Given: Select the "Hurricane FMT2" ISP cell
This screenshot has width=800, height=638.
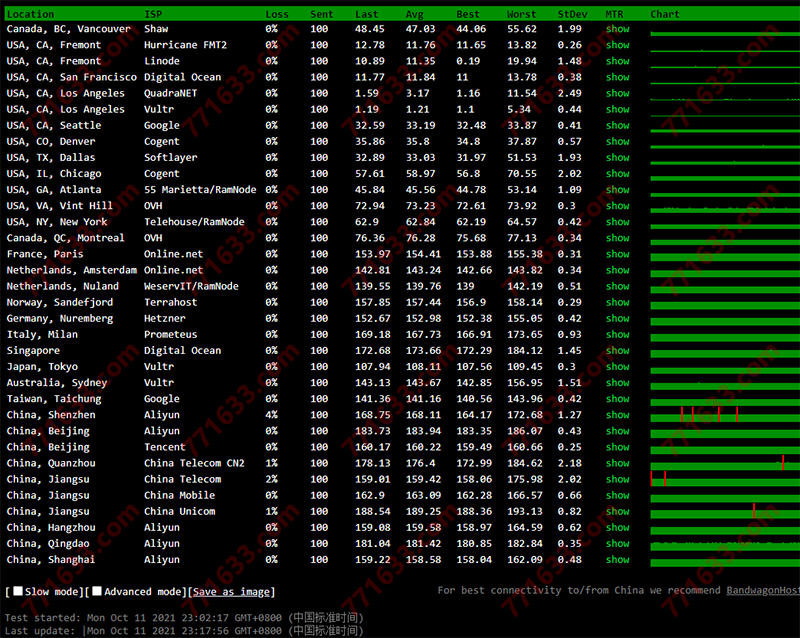Looking at the screenshot, I should point(186,45).
